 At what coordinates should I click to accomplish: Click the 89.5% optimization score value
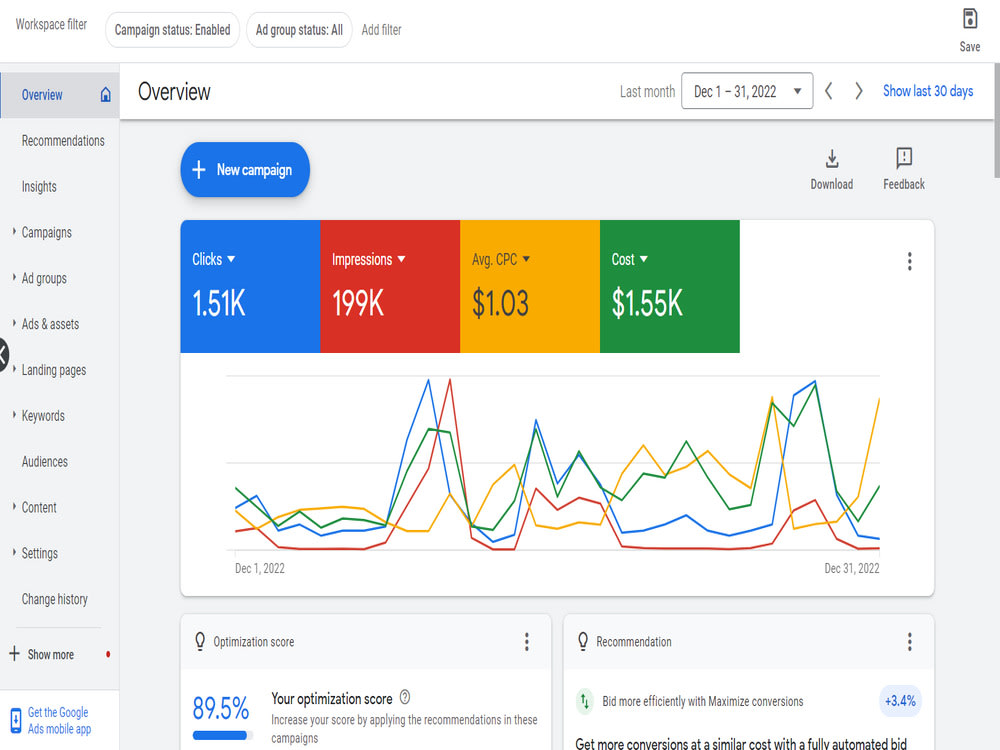click(221, 708)
